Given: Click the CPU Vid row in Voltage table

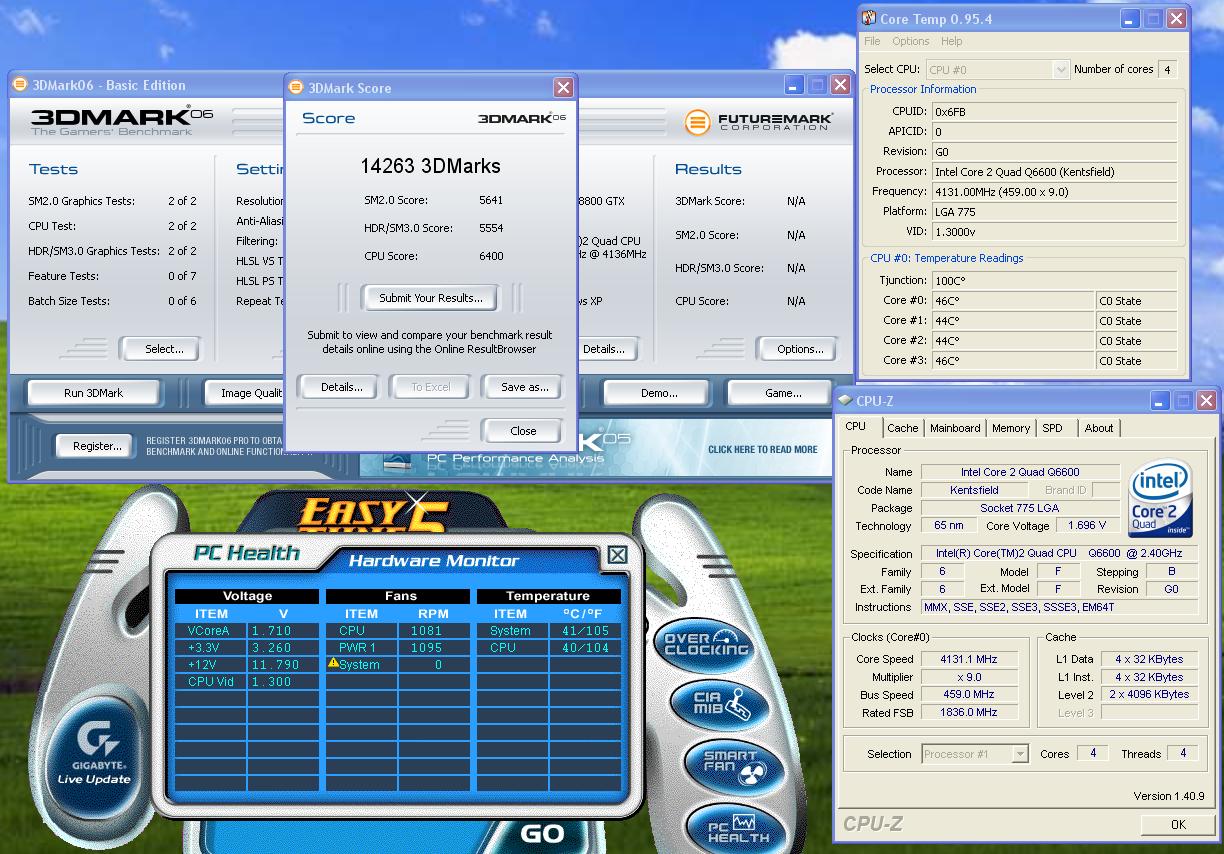Looking at the screenshot, I should point(247,682).
